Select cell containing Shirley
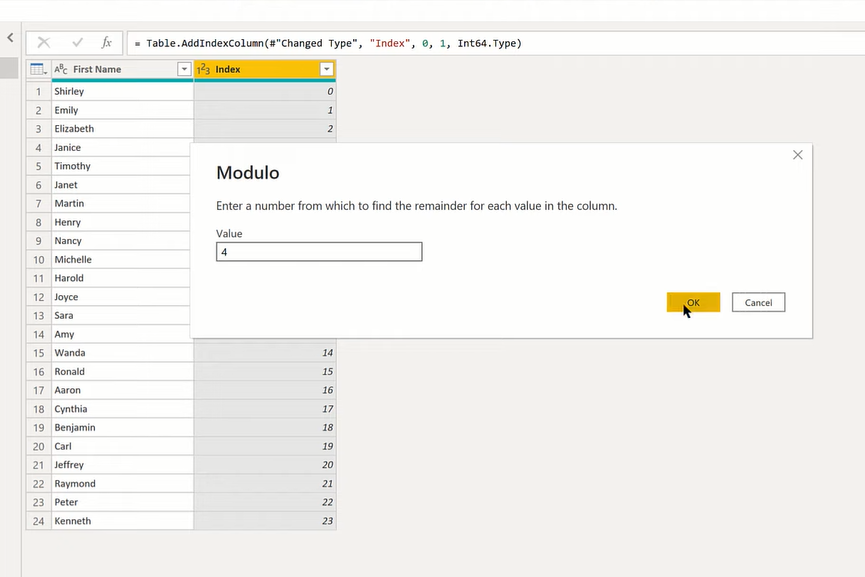 [x=122, y=92]
